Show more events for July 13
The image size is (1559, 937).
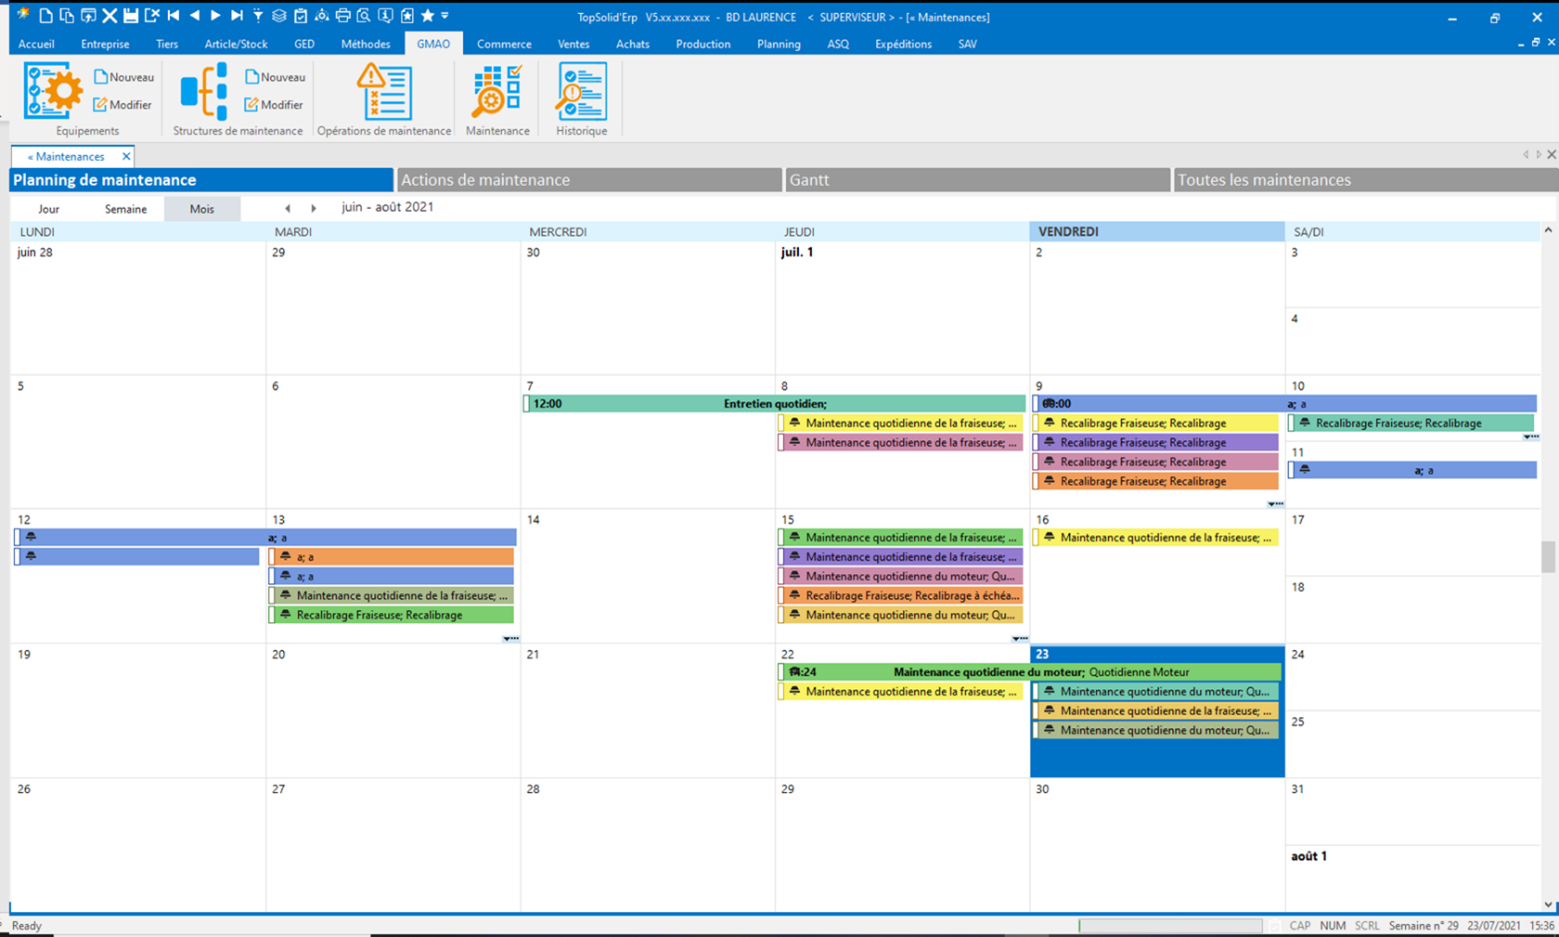tap(510, 638)
